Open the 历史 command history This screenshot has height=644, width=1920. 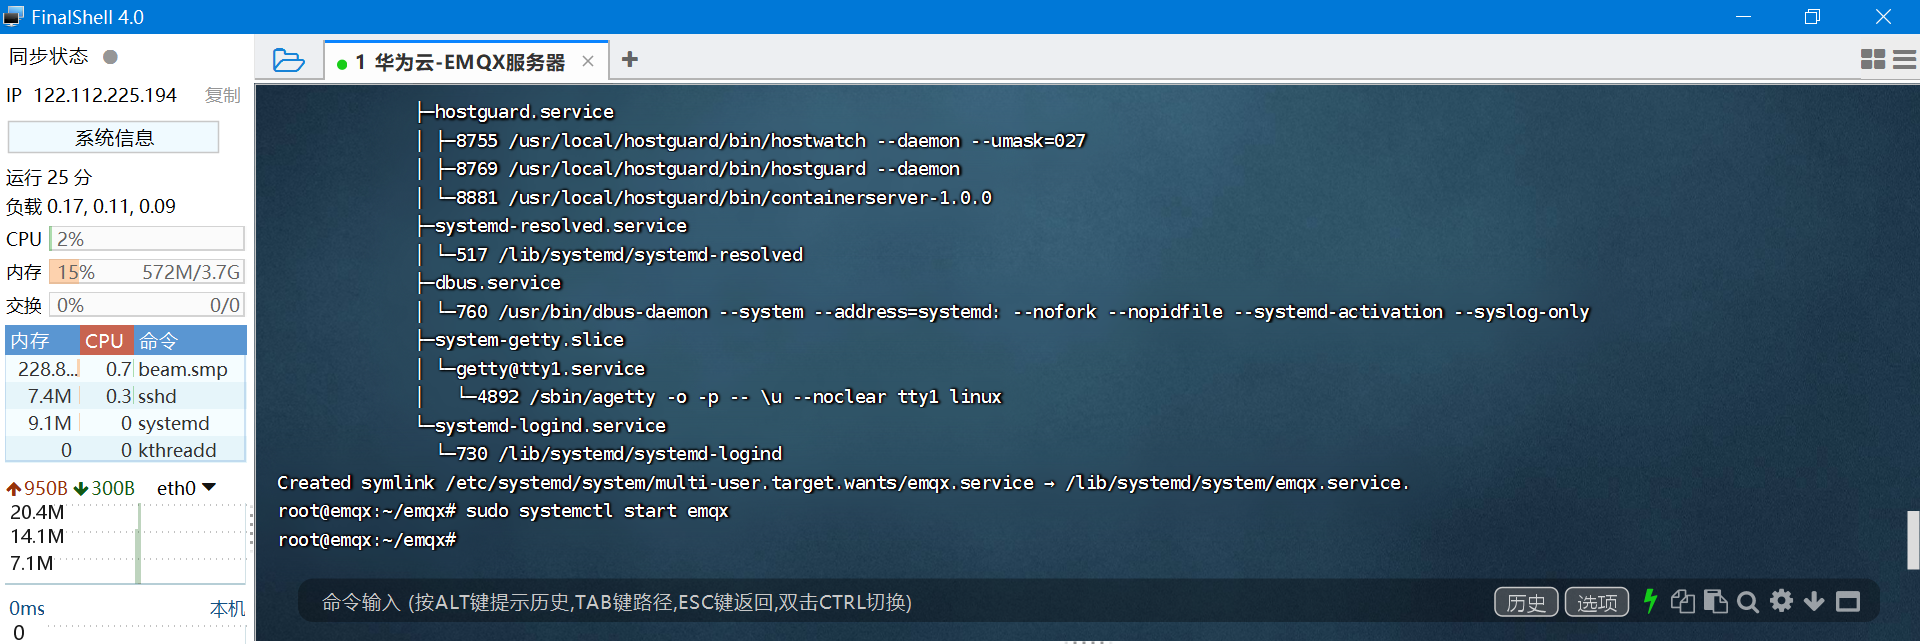tap(1526, 601)
